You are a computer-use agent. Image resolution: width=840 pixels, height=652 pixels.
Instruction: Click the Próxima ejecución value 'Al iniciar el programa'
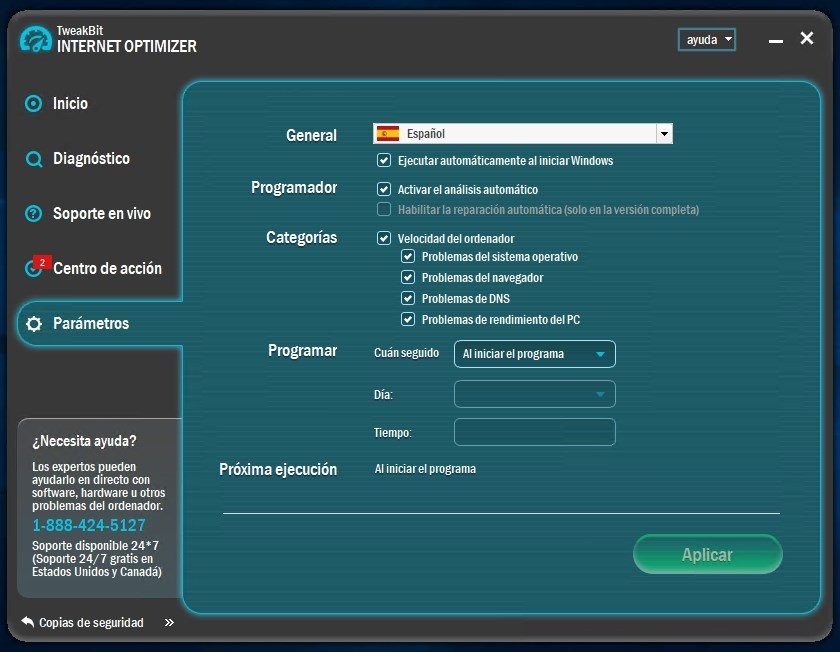click(425, 469)
